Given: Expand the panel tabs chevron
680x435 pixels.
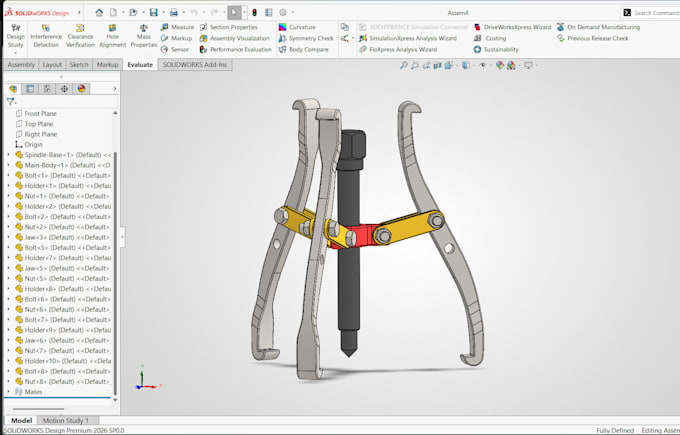Looking at the screenshot, I should [114, 89].
